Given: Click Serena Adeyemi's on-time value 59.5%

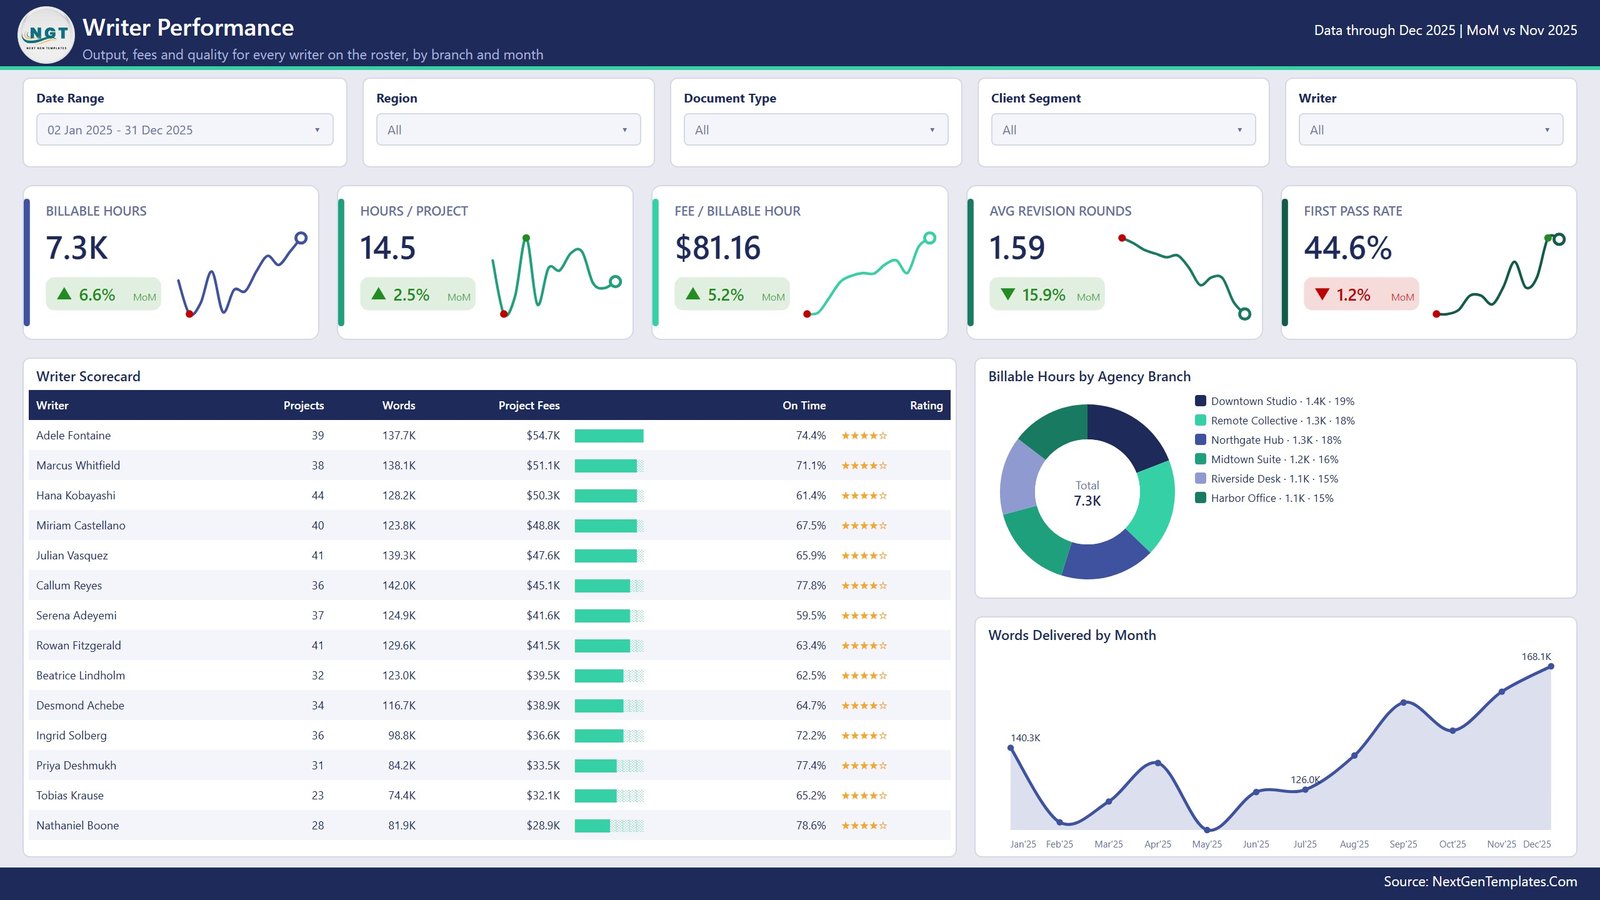Looking at the screenshot, I should pos(811,615).
